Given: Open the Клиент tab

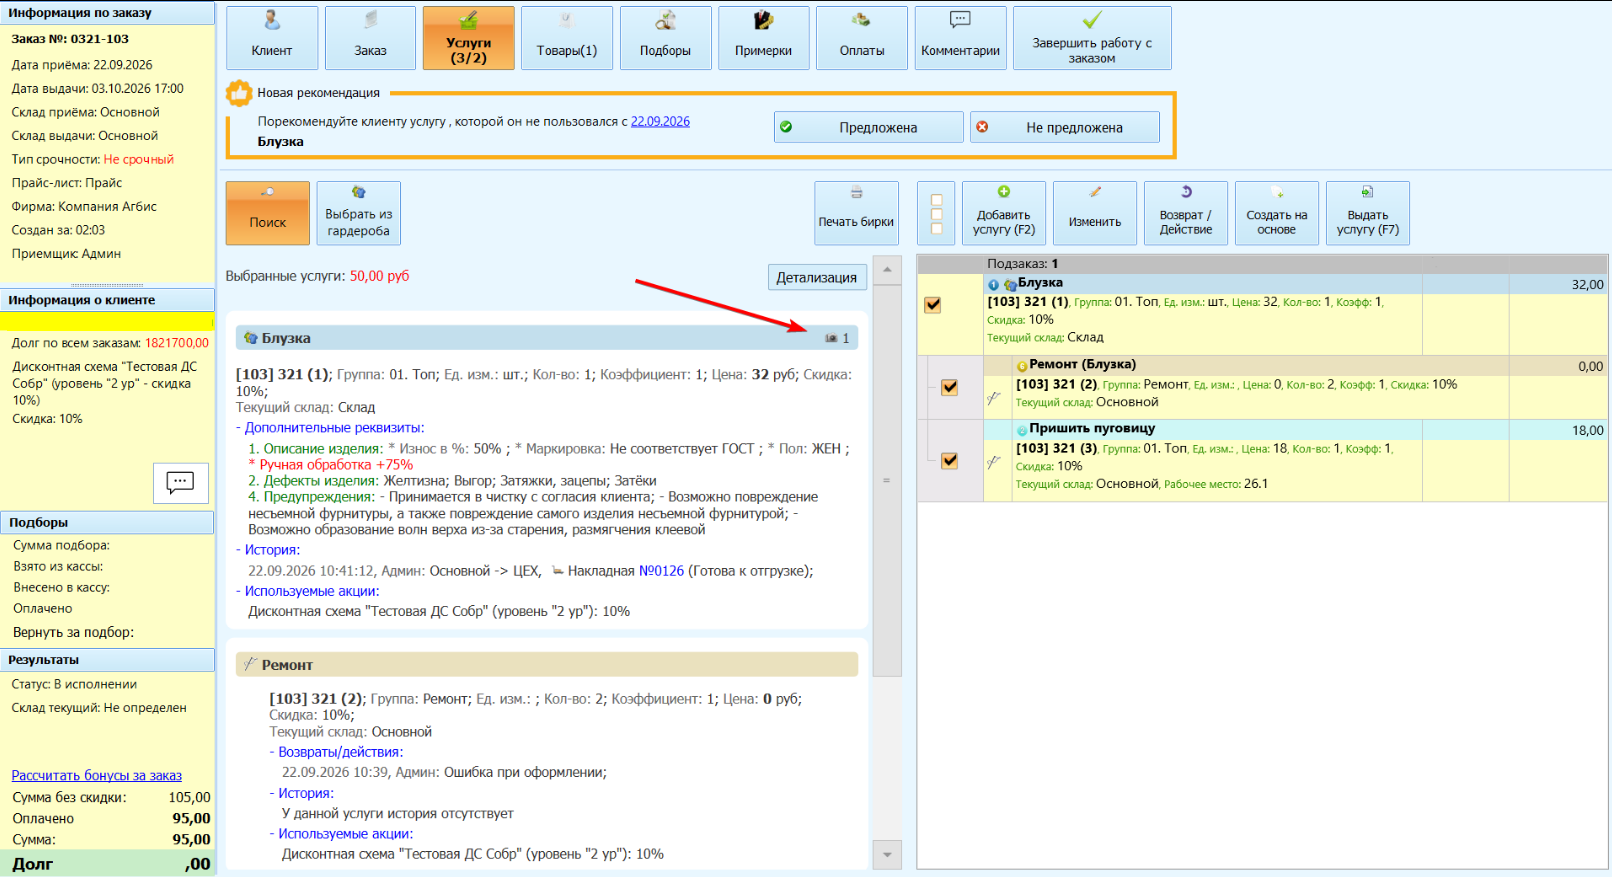Looking at the screenshot, I should [x=272, y=38].
